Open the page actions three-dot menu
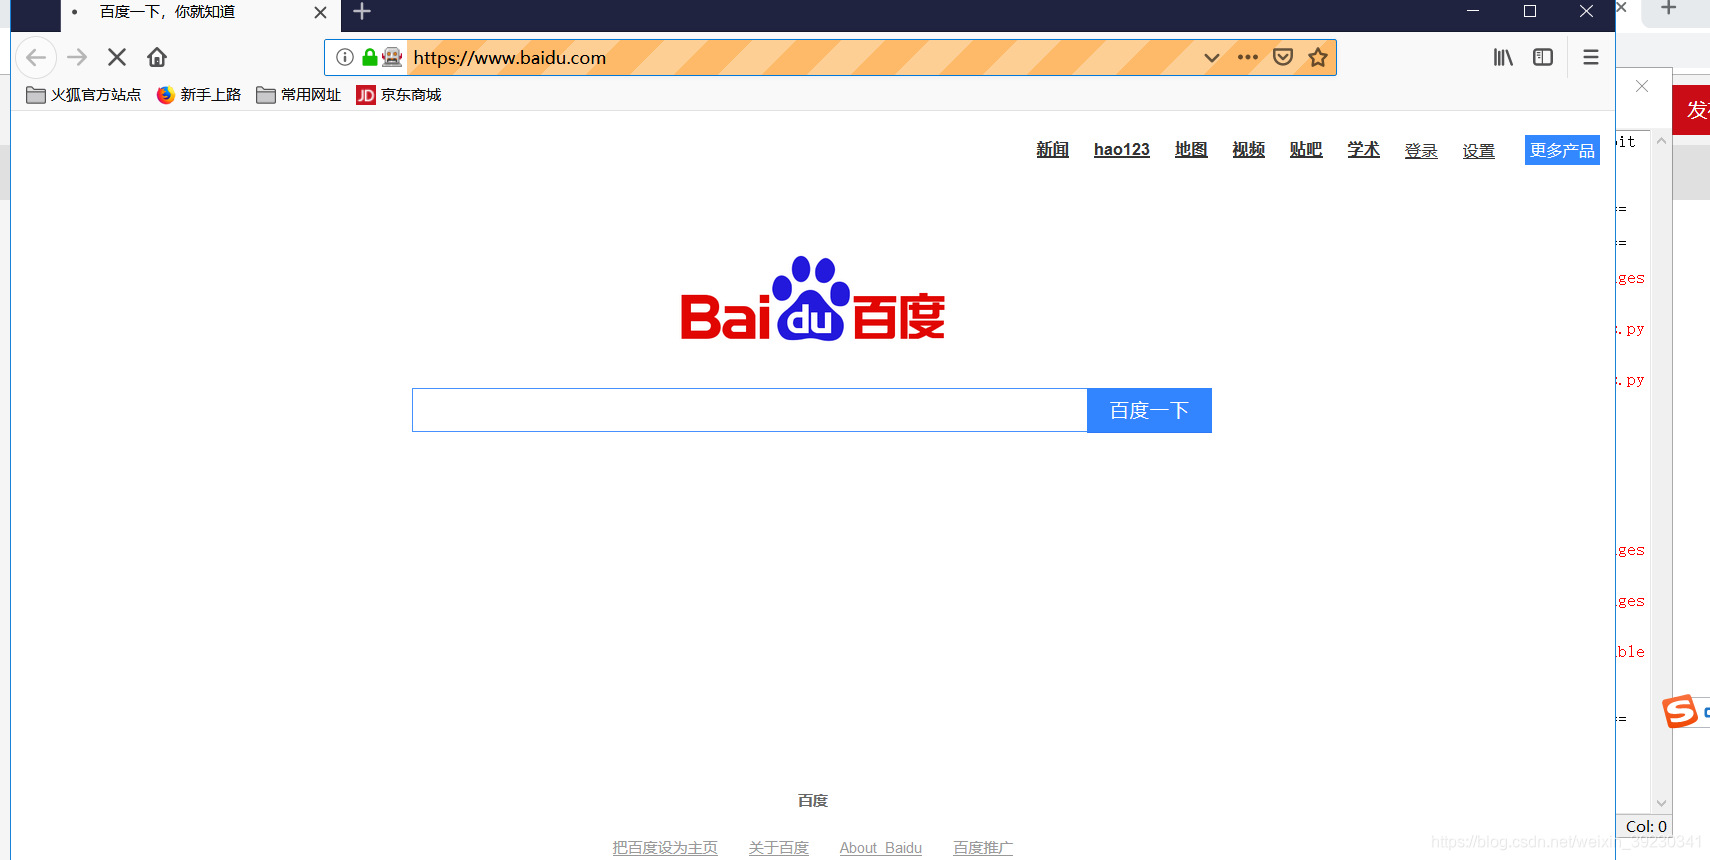This screenshot has width=1710, height=860. pyautogui.click(x=1247, y=57)
